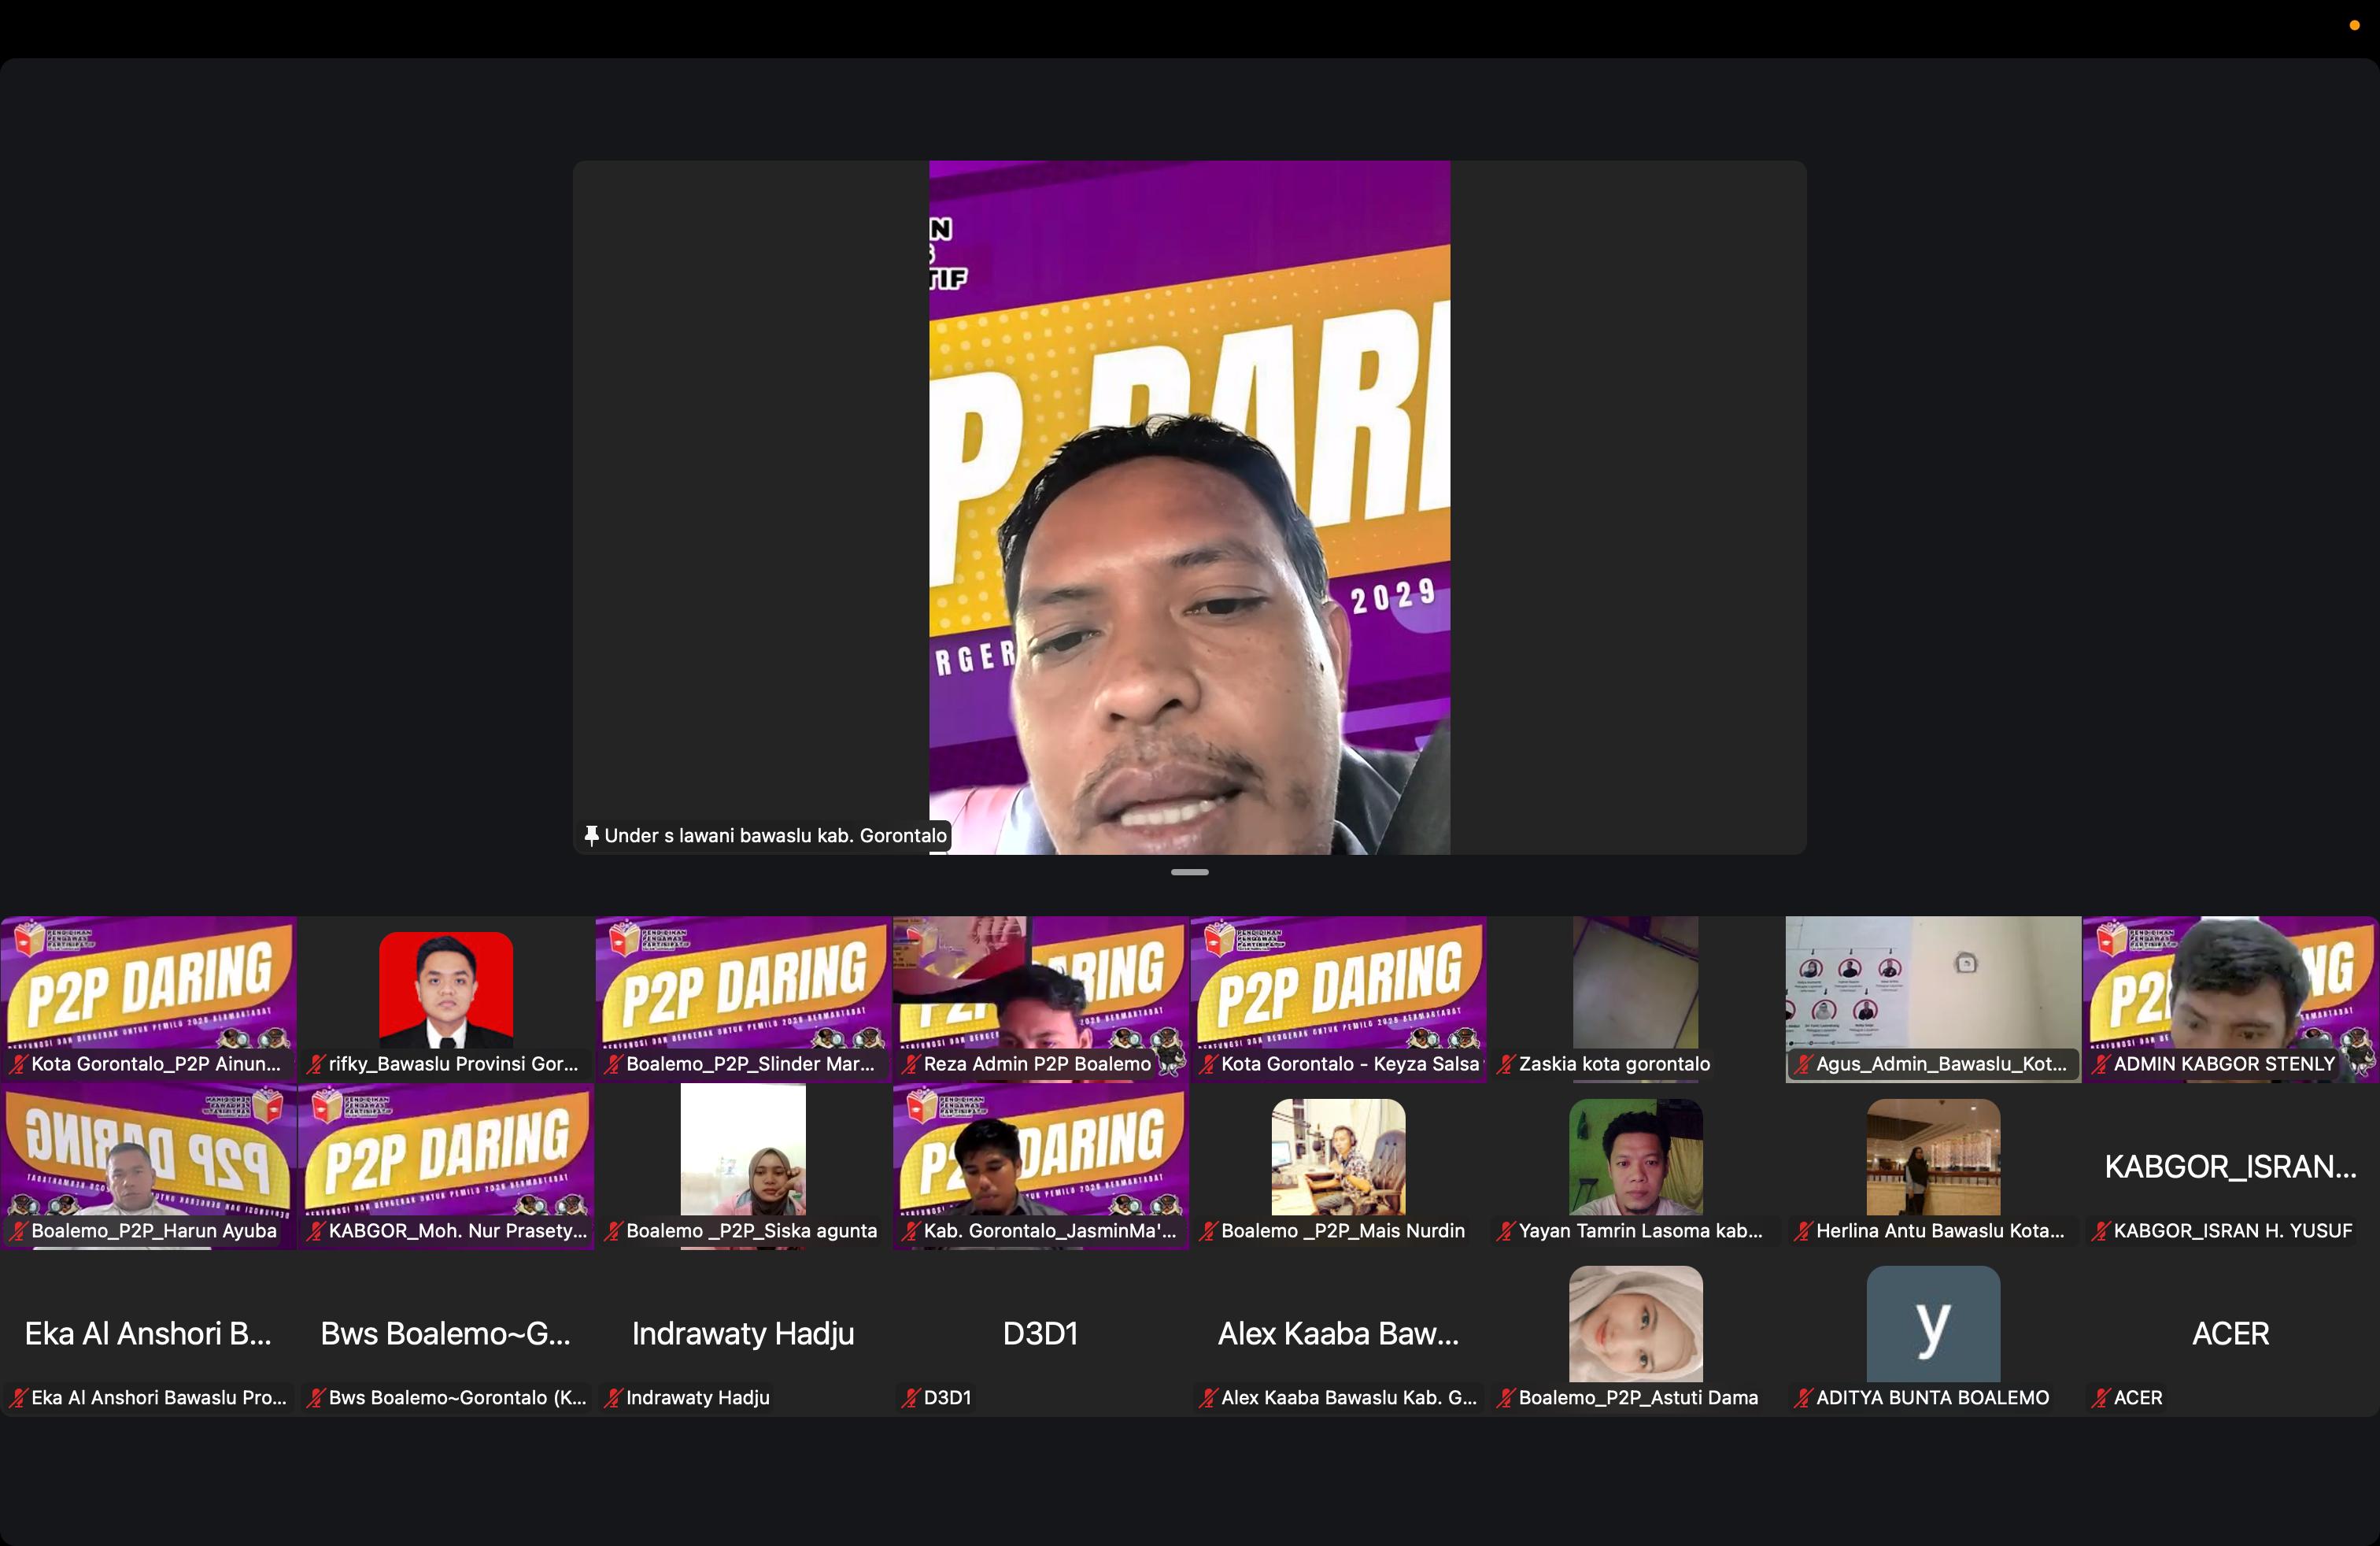
Task: Click muted mic icon beside Indrawaty Hadju
Action: [x=613, y=1398]
